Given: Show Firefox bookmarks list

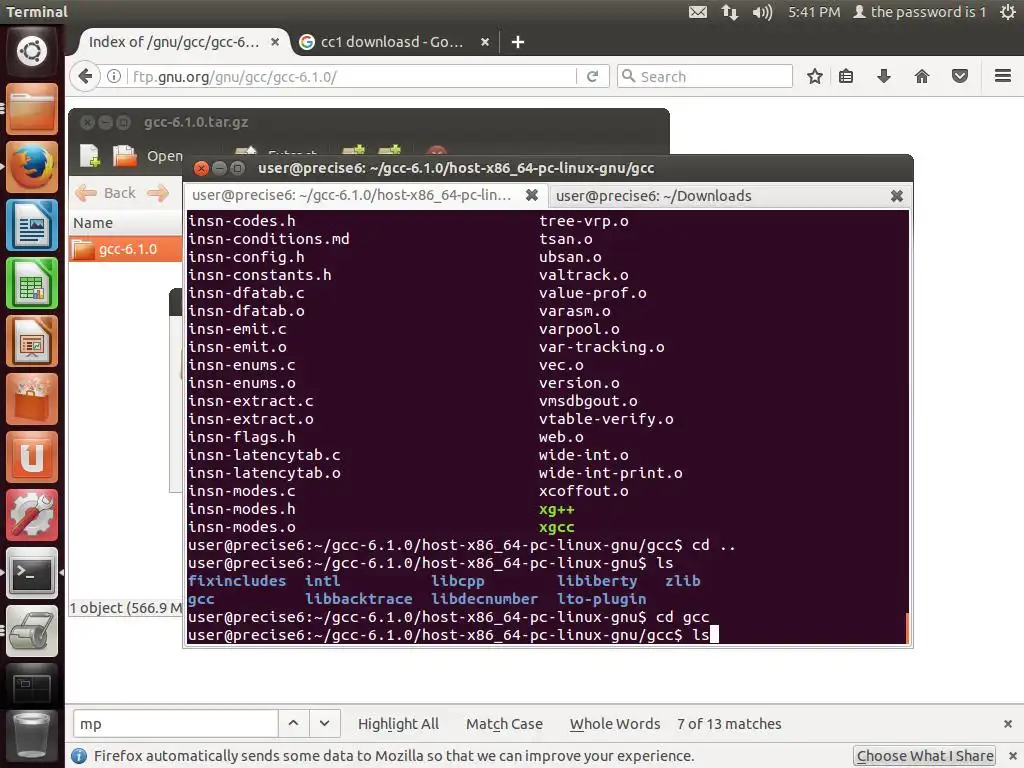Looking at the screenshot, I should 846,76.
